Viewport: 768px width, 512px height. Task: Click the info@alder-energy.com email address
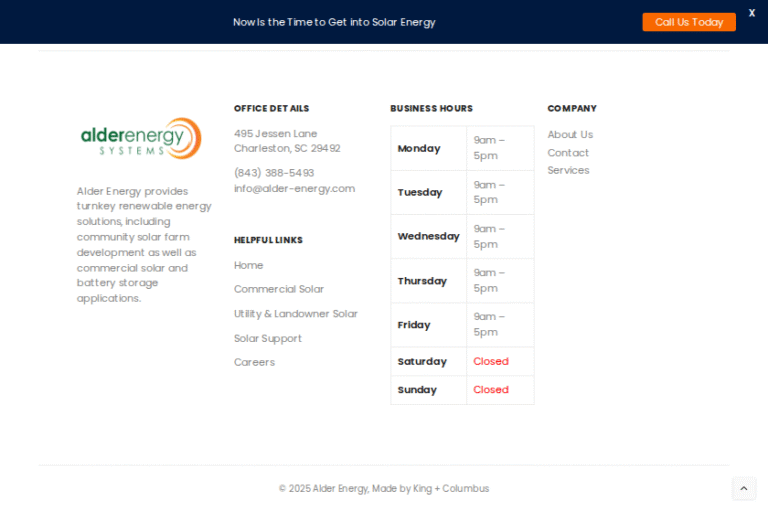click(x=294, y=188)
